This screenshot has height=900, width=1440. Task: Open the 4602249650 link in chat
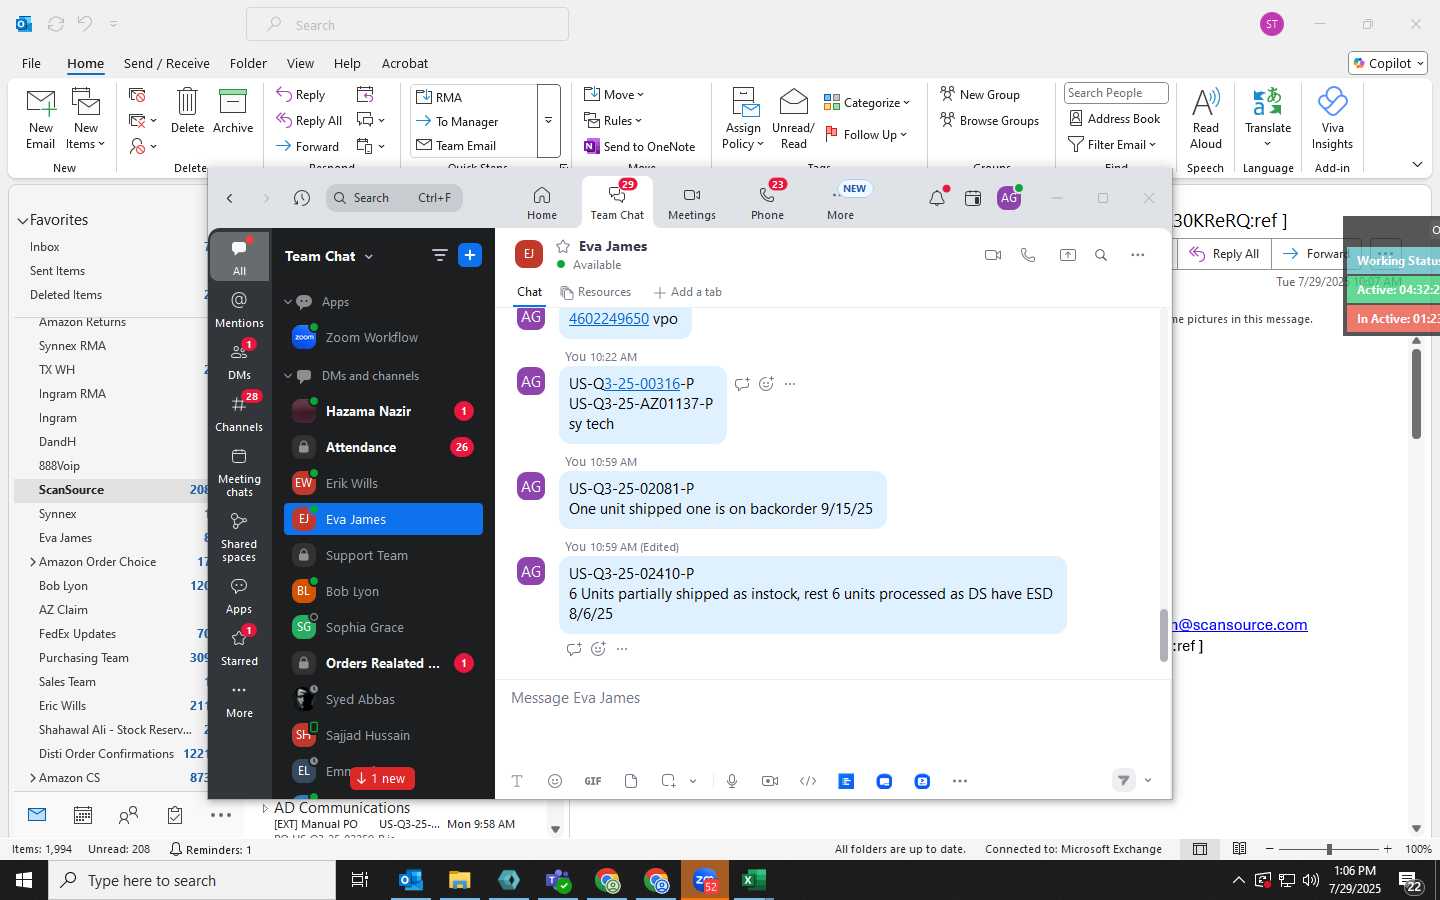(609, 319)
